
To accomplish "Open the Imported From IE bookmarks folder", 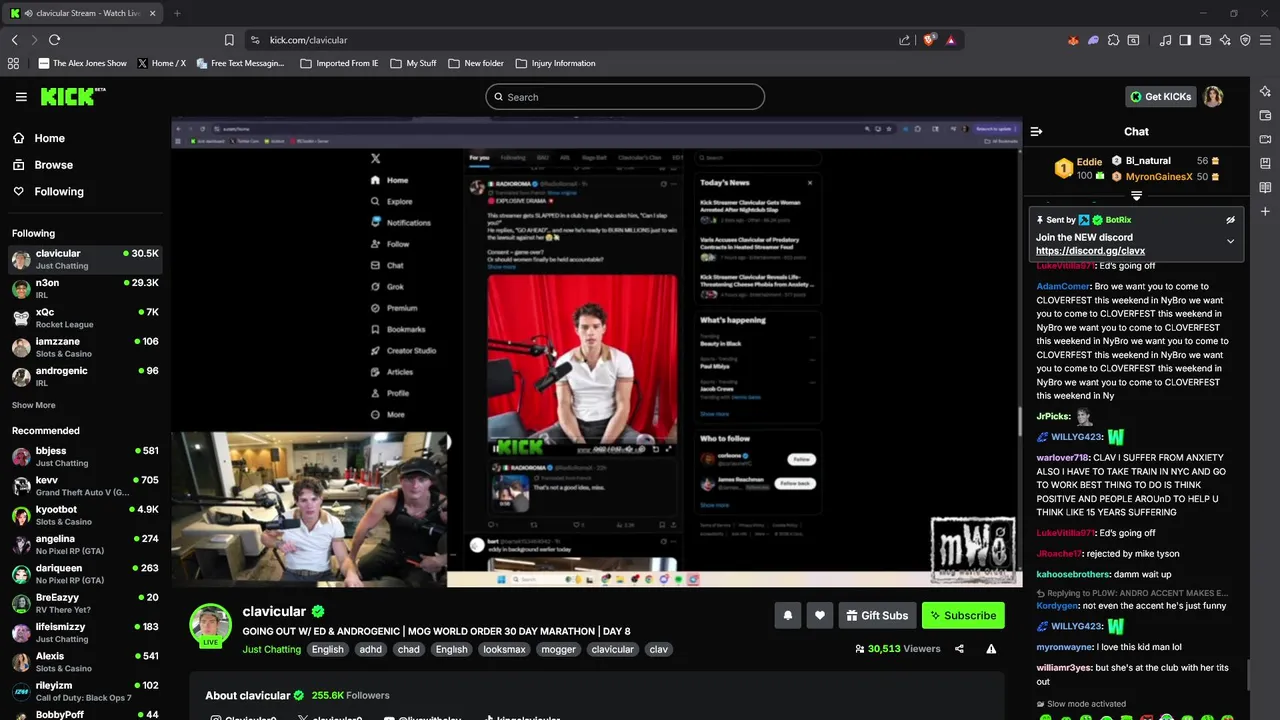I will pos(338,63).
